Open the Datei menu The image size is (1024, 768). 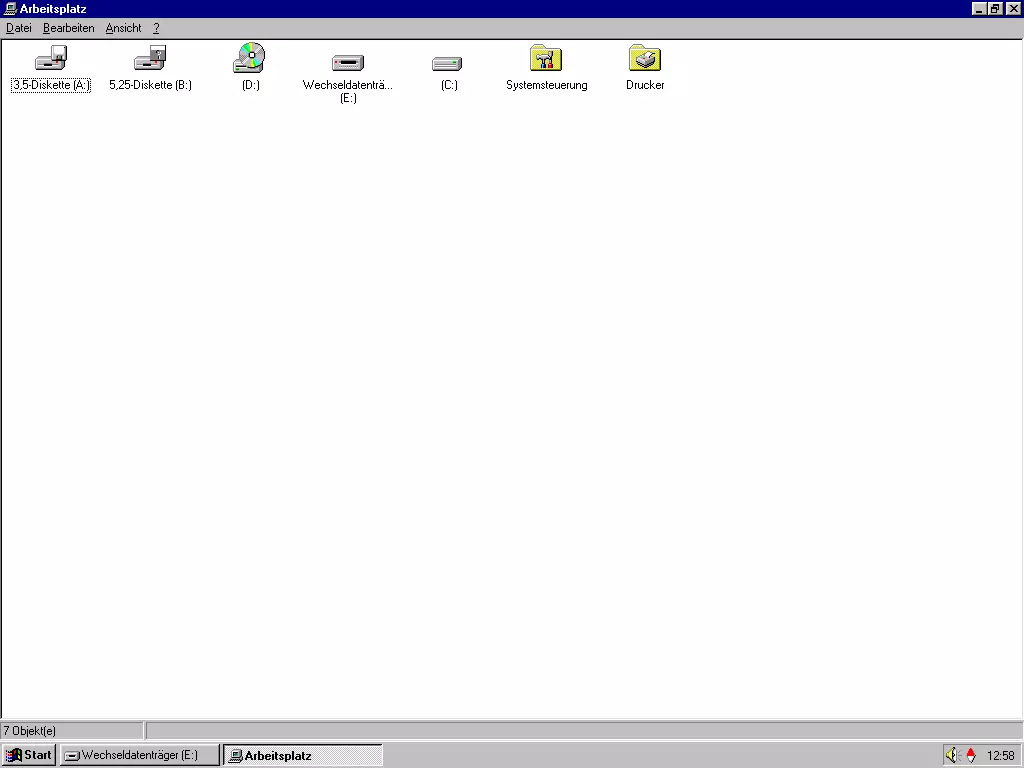point(19,28)
